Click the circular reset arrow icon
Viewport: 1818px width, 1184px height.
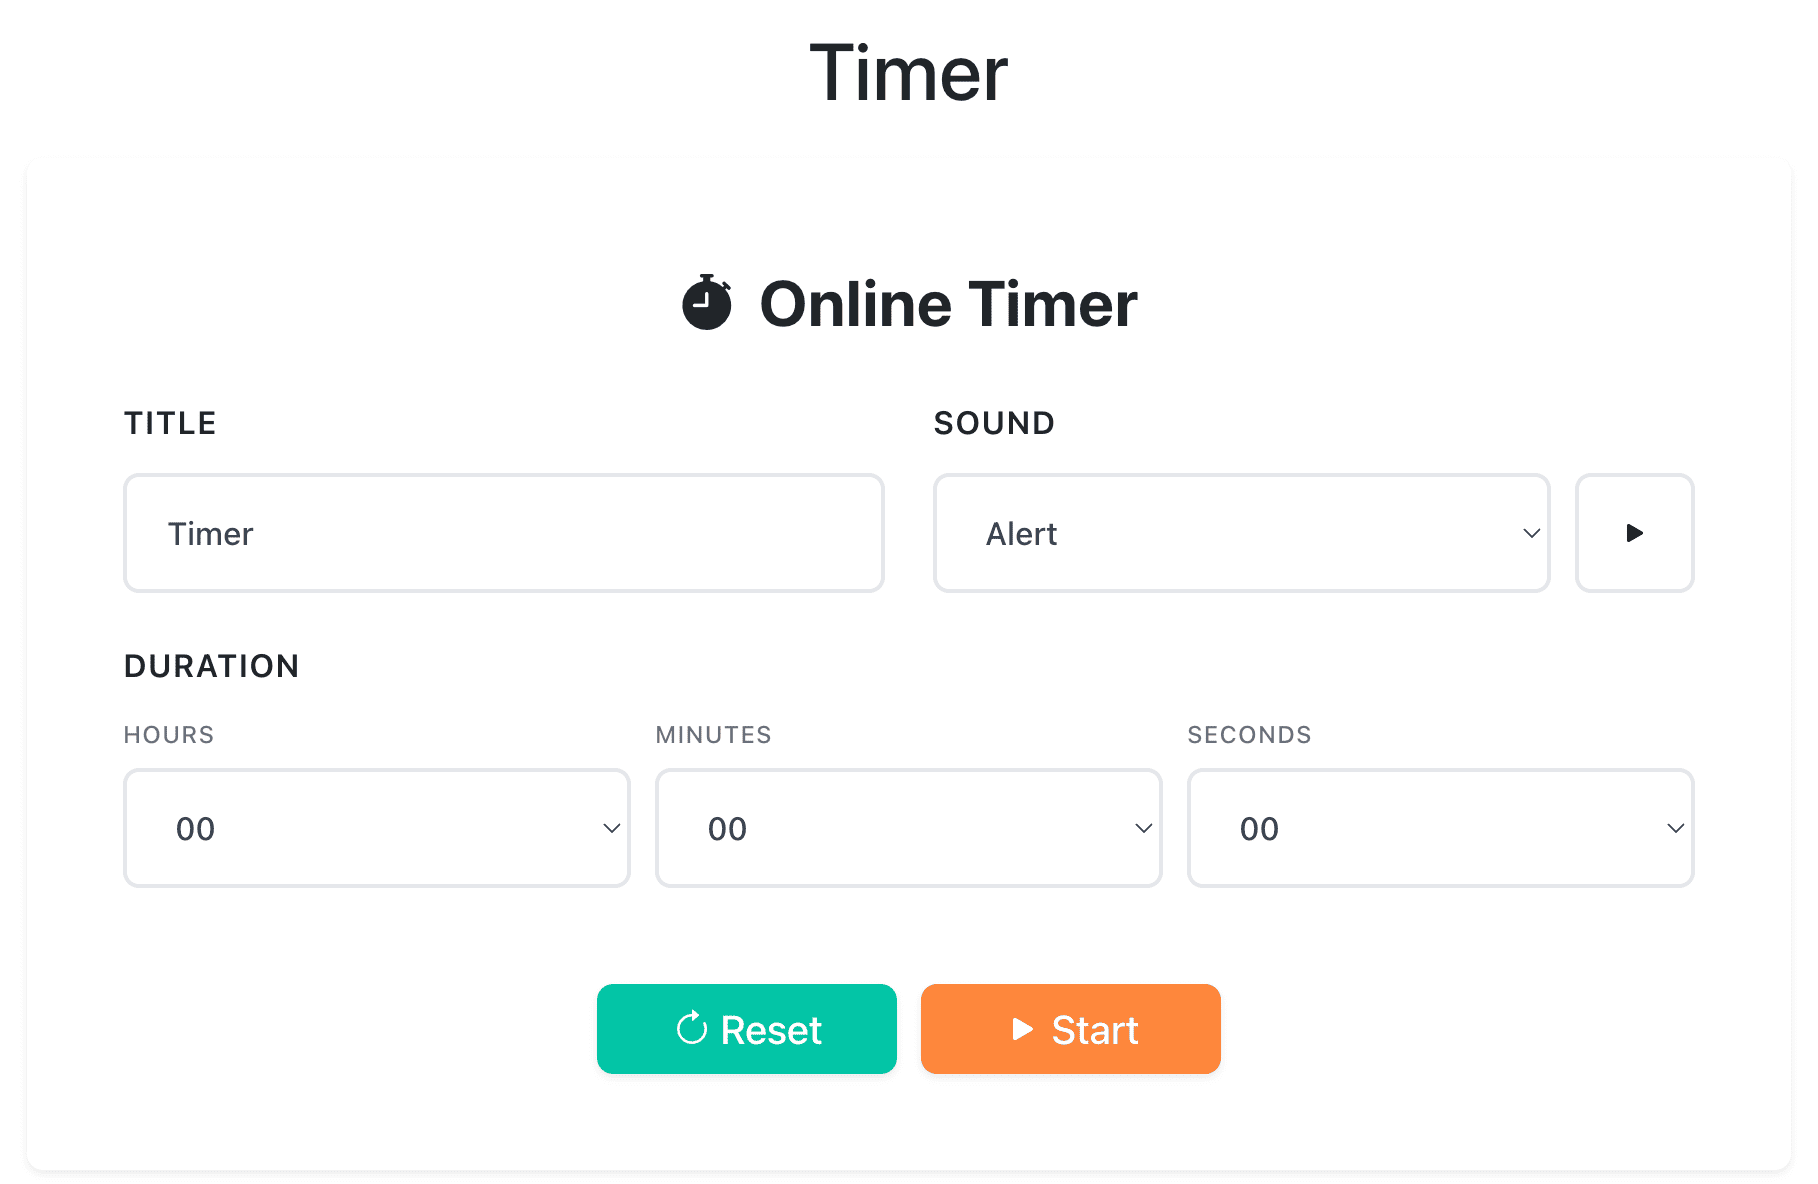(691, 1028)
